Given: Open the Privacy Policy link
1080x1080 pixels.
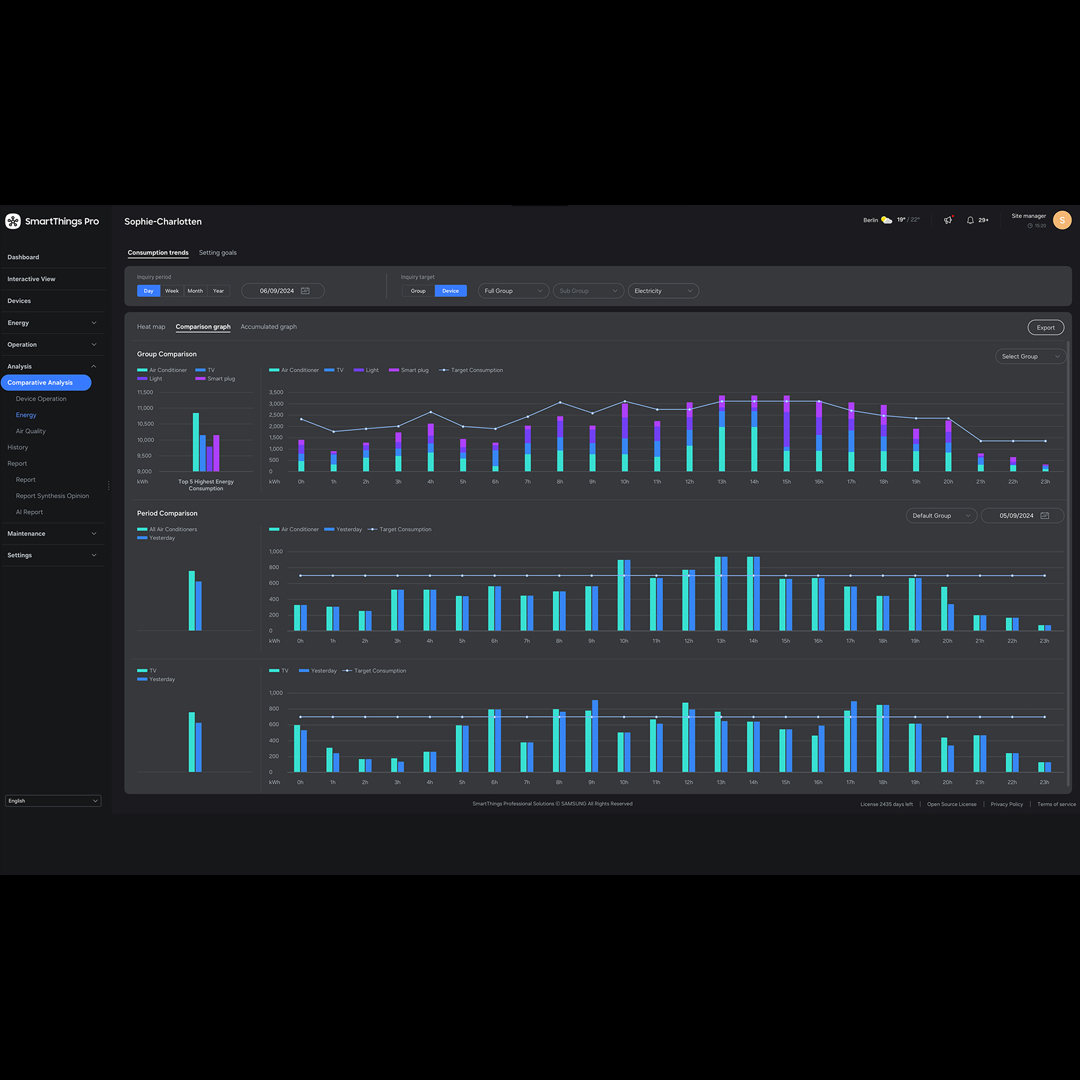Looking at the screenshot, I should tap(1006, 804).
